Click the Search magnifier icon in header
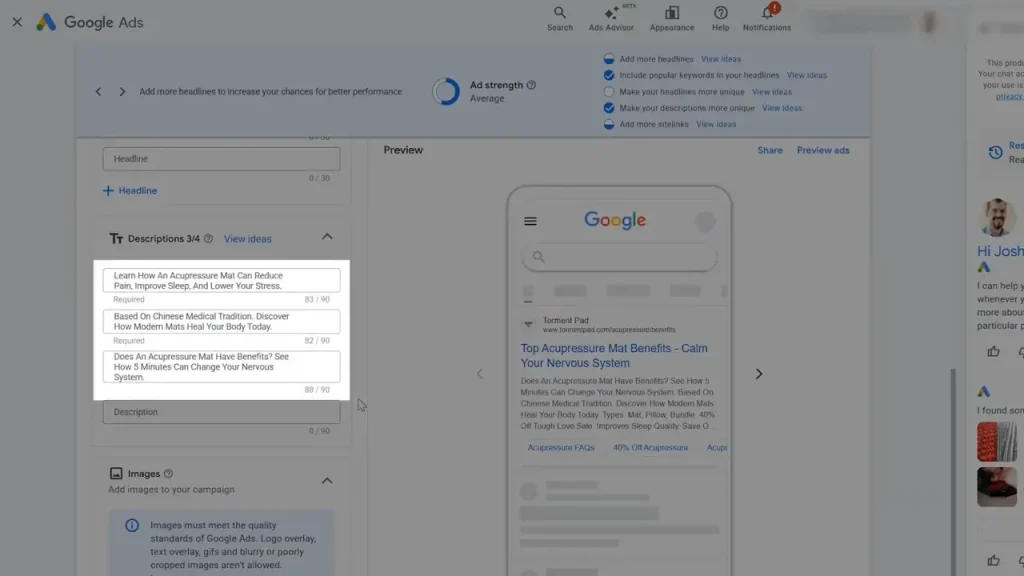Screen dimensions: 1024x576 tap(560, 13)
